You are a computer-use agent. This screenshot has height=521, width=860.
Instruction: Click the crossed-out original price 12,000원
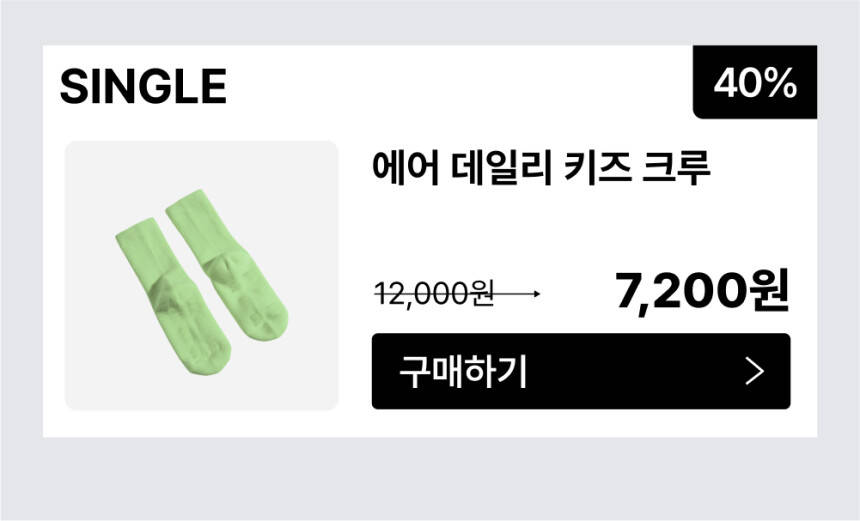(434, 294)
